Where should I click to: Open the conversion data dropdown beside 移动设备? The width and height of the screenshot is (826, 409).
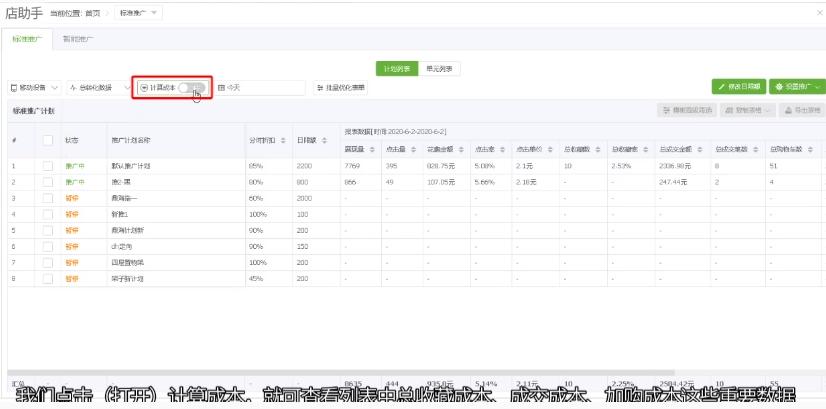click(100, 87)
